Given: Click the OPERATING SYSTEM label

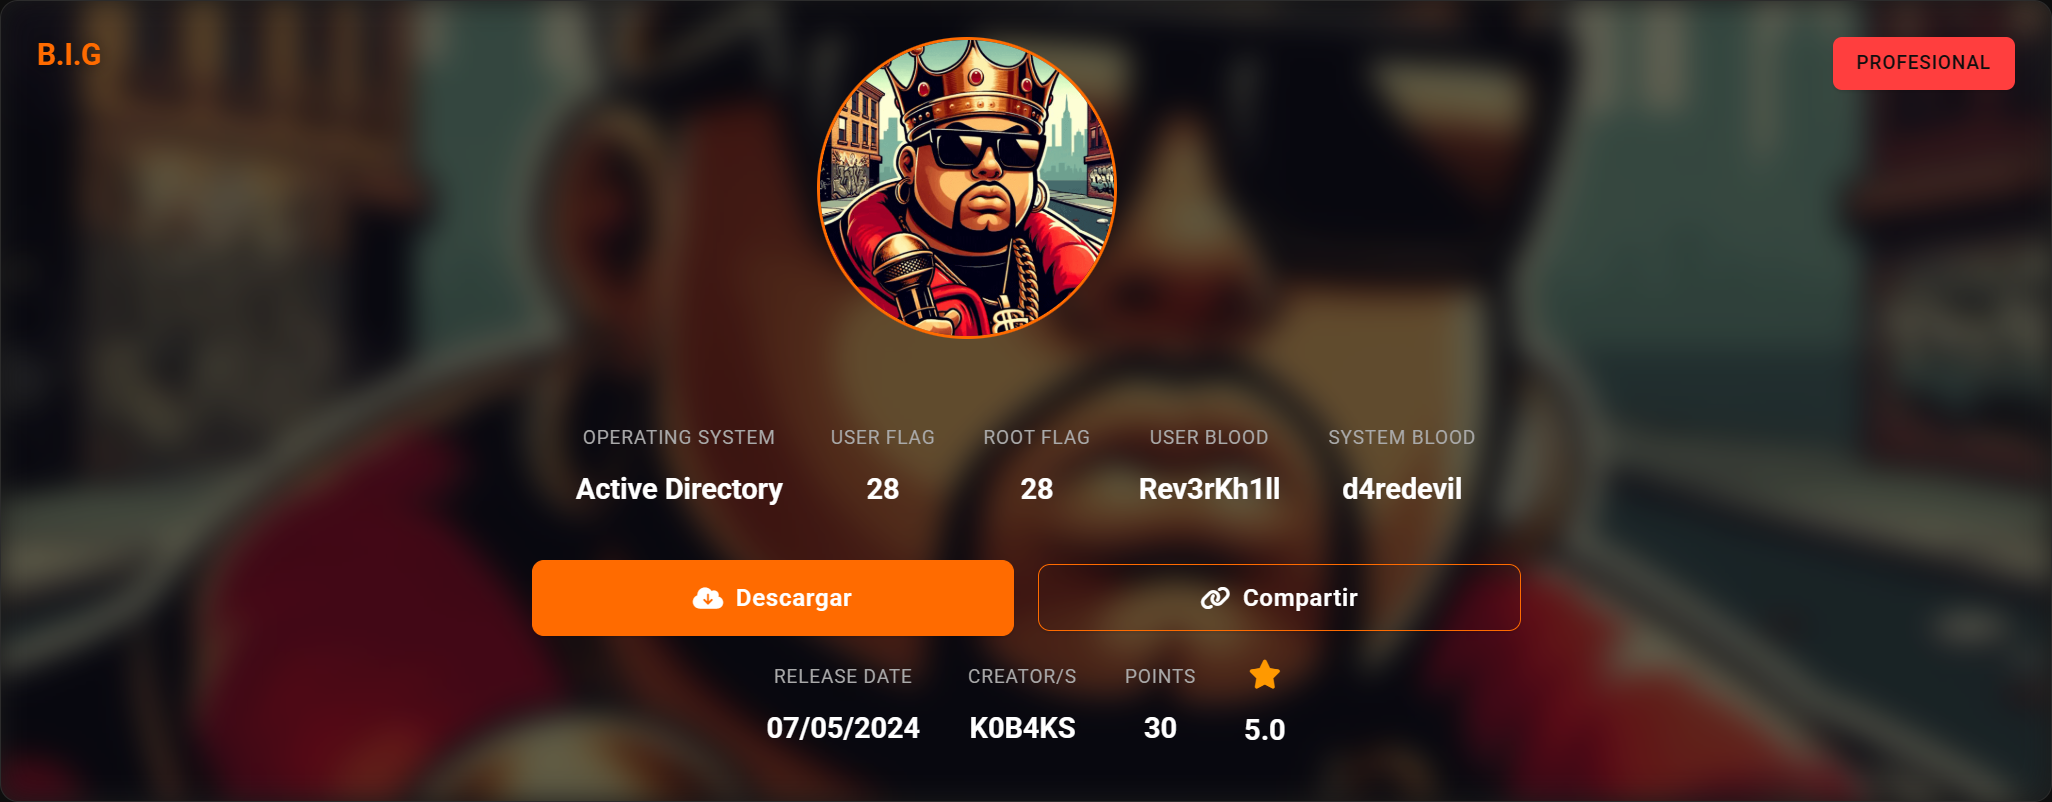Looking at the screenshot, I should (679, 437).
